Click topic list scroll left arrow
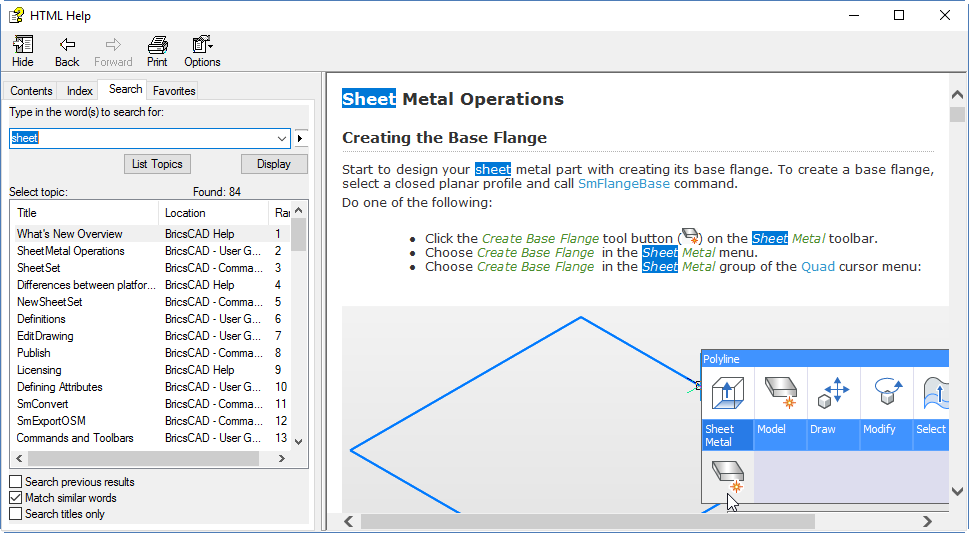Viewport: 969px width, 533px height. [19, 458]
